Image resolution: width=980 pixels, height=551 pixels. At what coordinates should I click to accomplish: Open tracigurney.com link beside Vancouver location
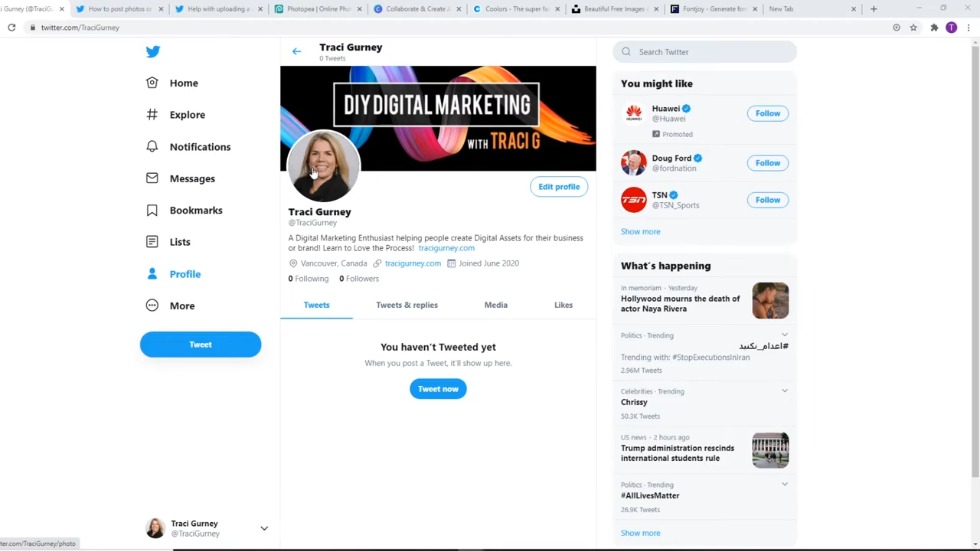(x=412, y=263)
